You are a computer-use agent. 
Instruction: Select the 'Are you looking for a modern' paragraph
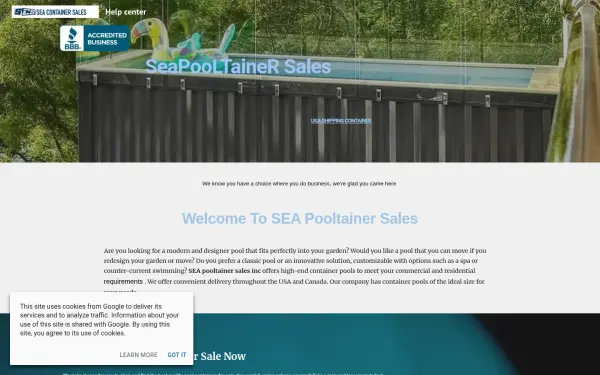point(295,271)
